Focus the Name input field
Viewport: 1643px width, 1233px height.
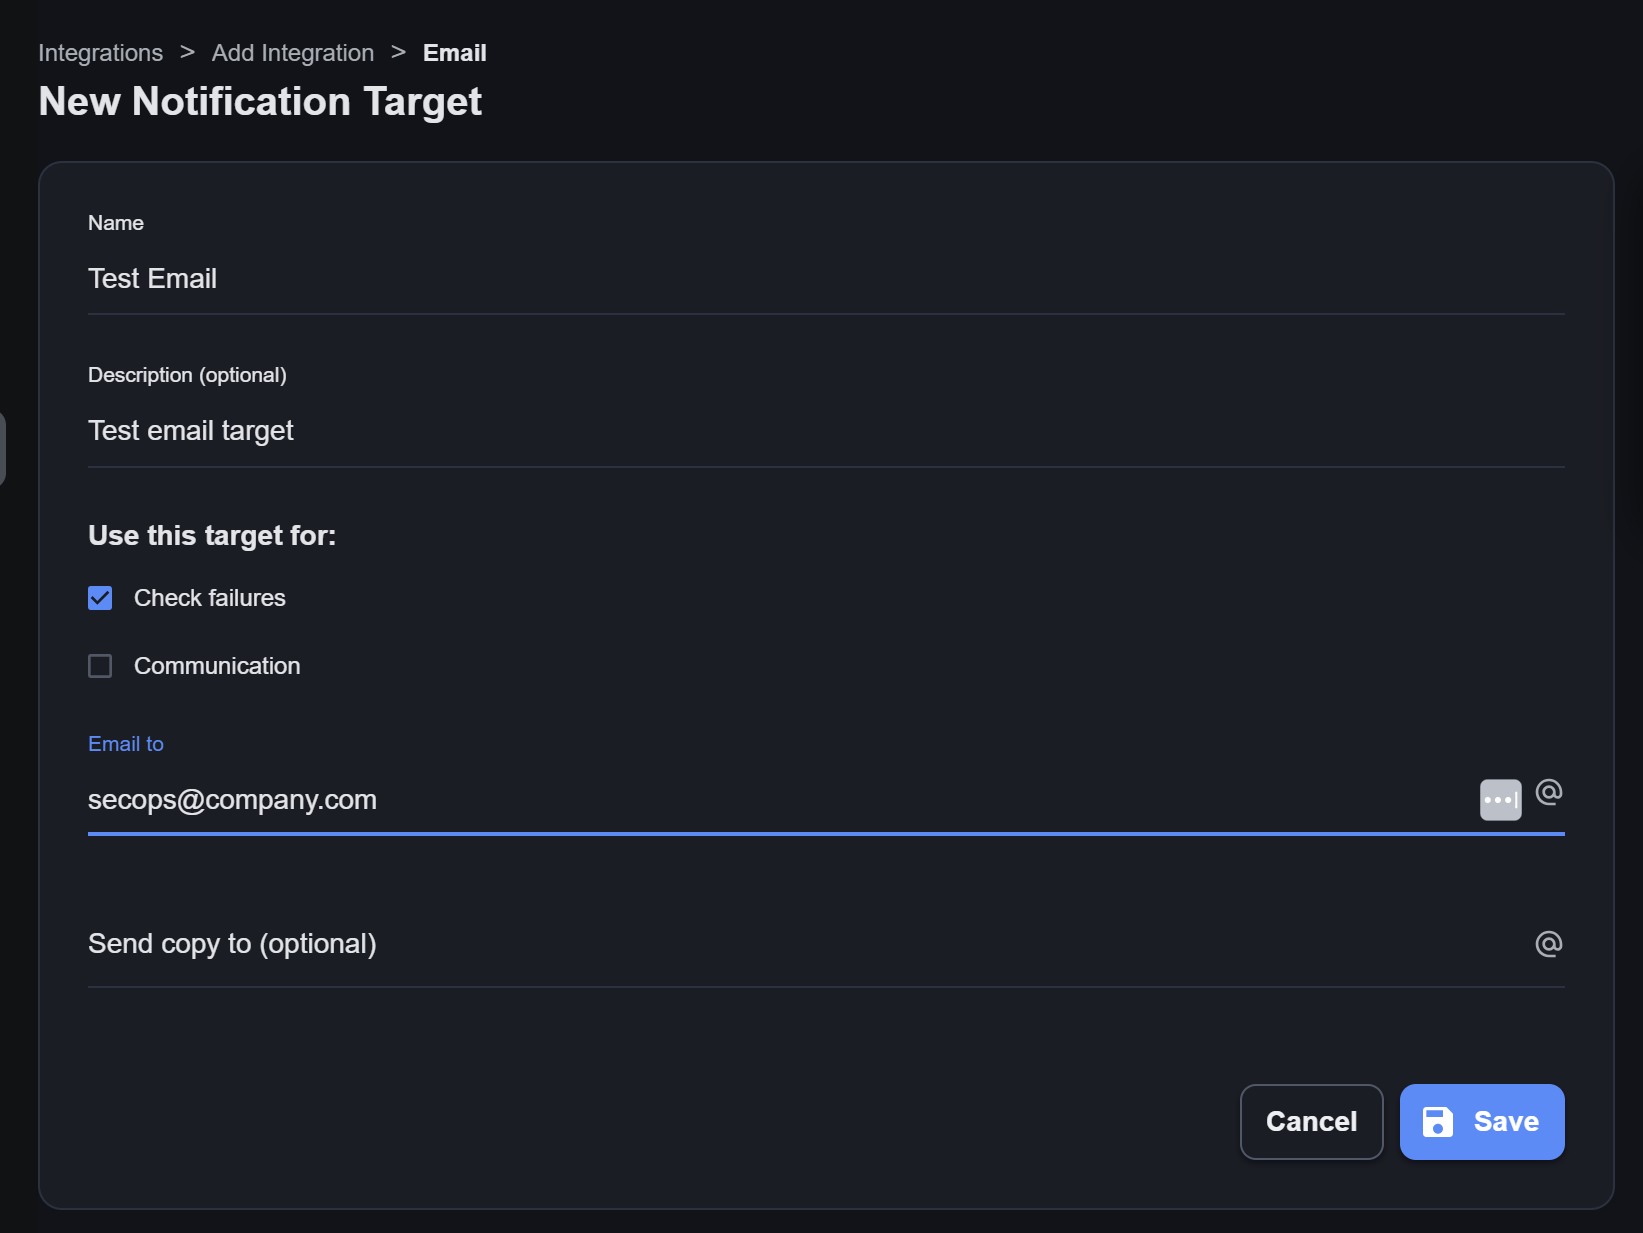tap(825, 279)
